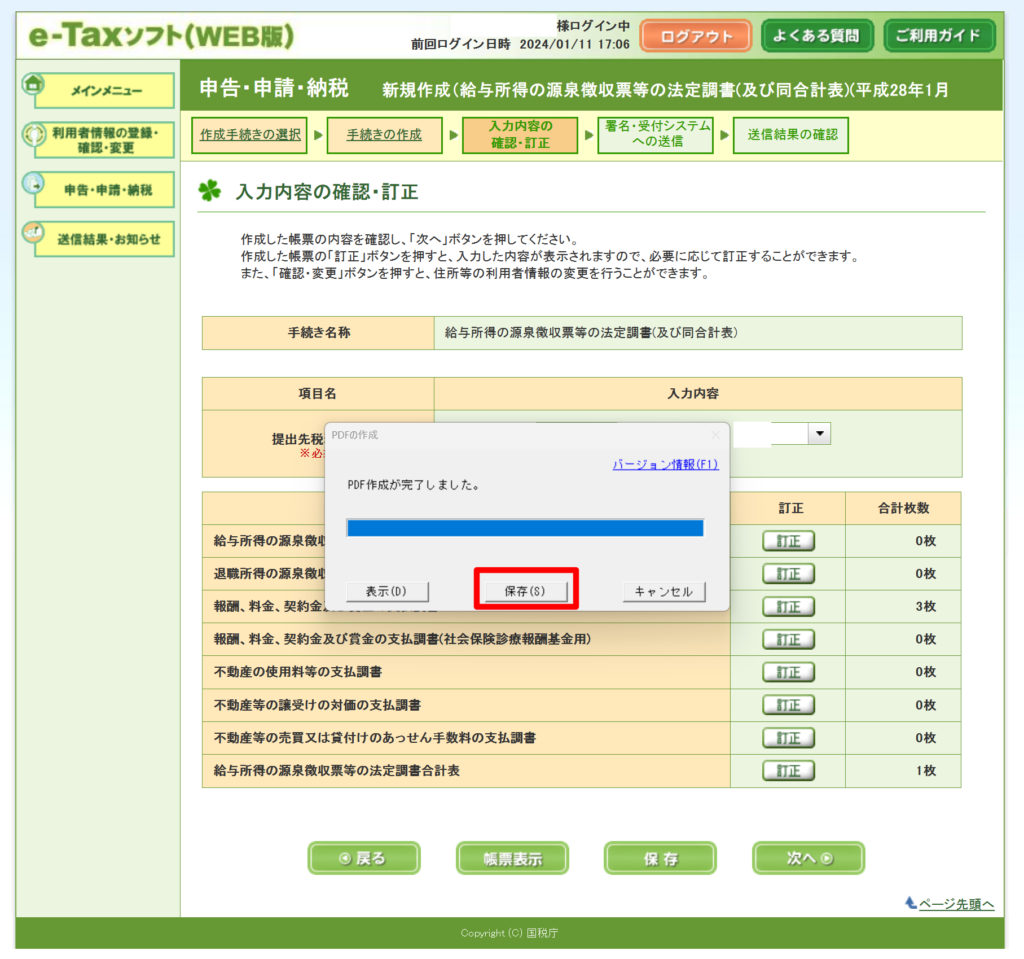Image resolution: width=1024 pixels, height=959 pixels.
Task: Click the Main Menu (メインメニュー) home icon
Action: click(x=32, y=86)
